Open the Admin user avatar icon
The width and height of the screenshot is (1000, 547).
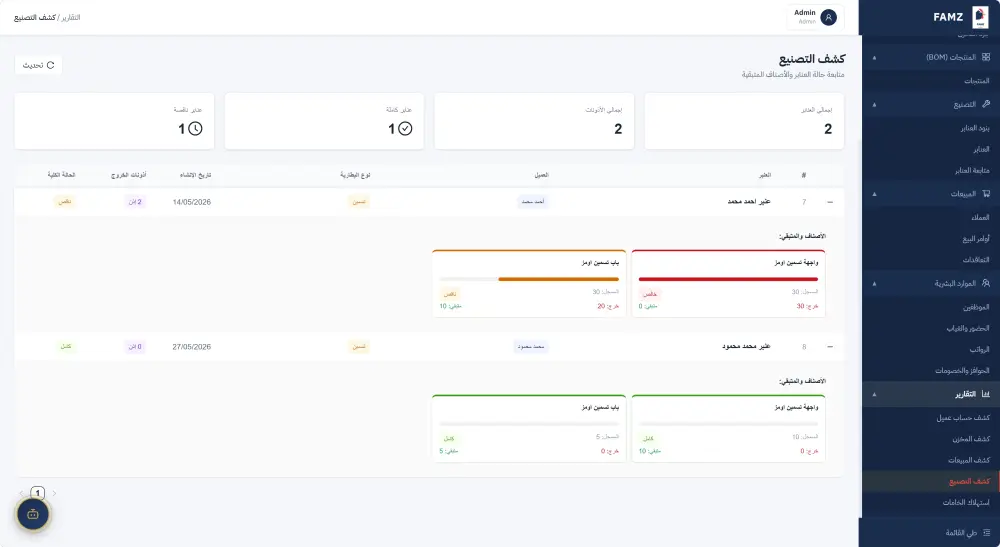pos(828,17)
